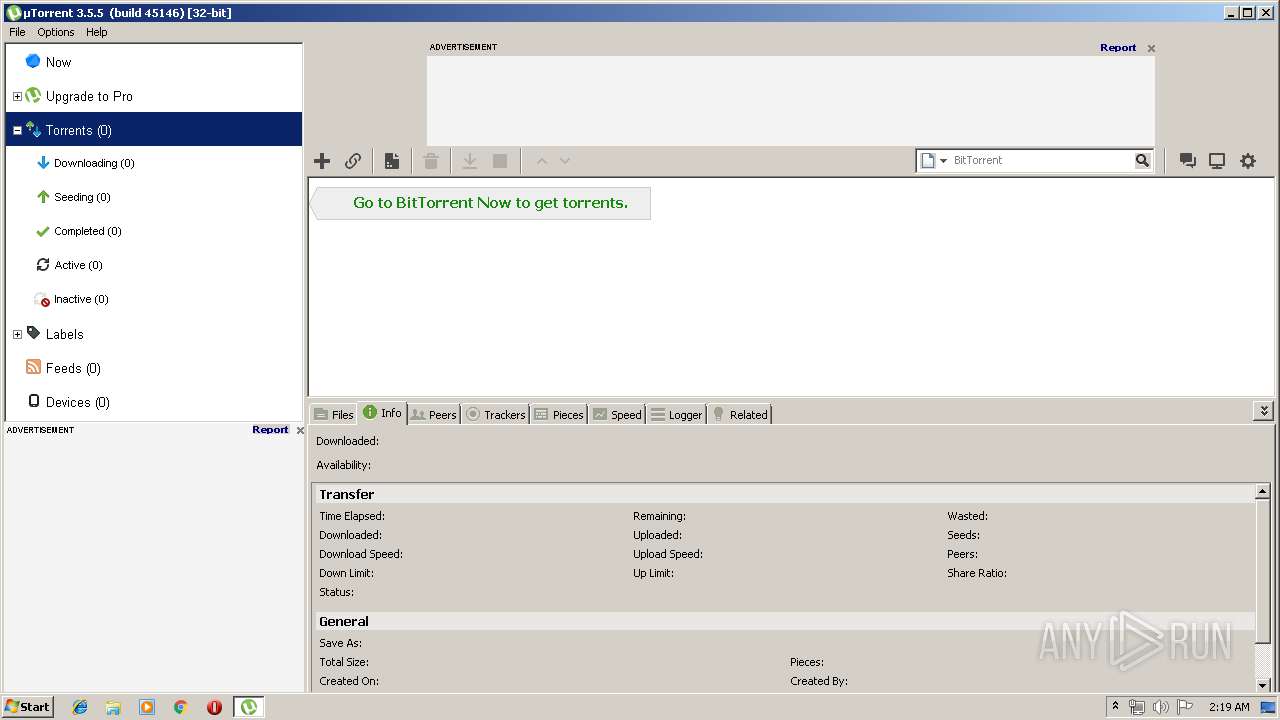Open Preferences gear icon
Screen dimensions: 1280x720
[1248, 161]
